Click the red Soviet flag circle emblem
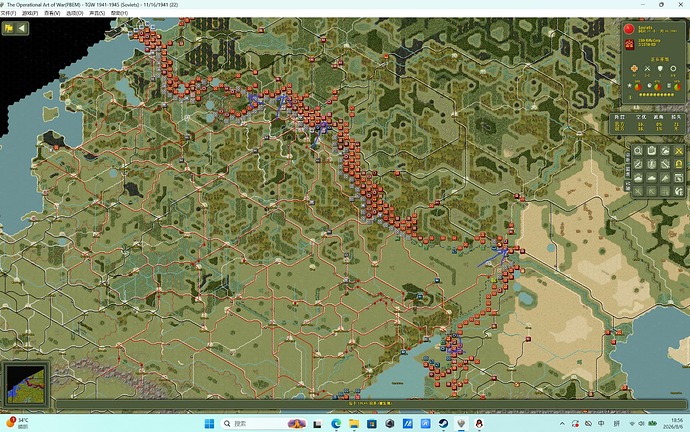The width and height of the screenshot is (690, 432). tap(629, 29)
